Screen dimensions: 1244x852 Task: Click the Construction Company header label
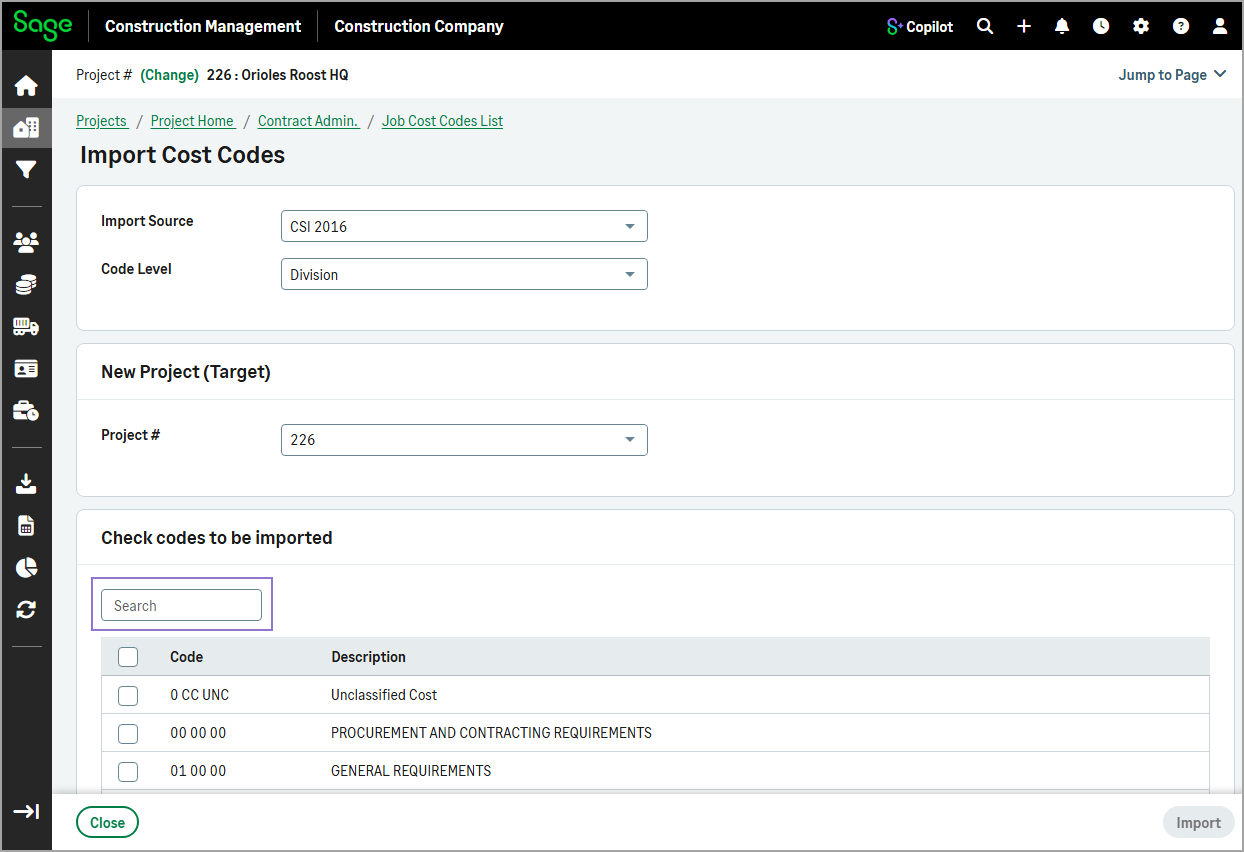click(419, 26)
